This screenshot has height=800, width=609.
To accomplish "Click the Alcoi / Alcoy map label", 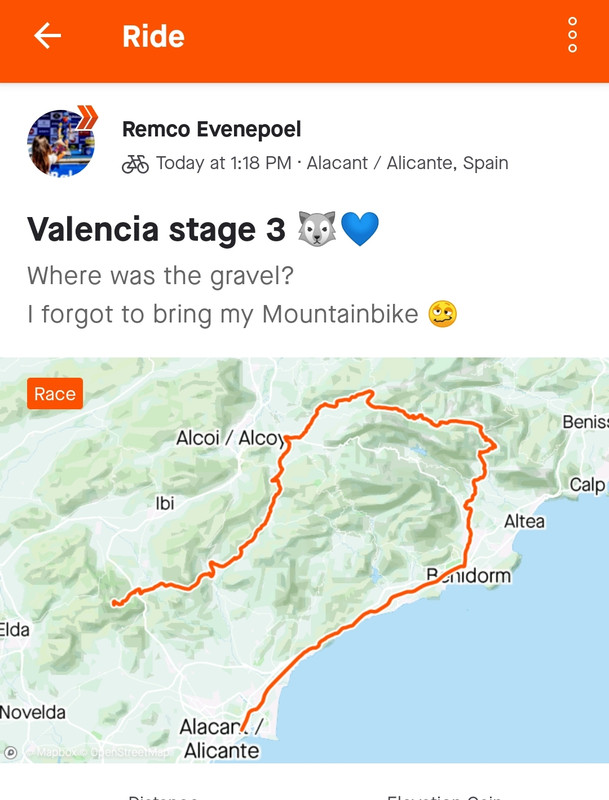I will click(230, 438).
